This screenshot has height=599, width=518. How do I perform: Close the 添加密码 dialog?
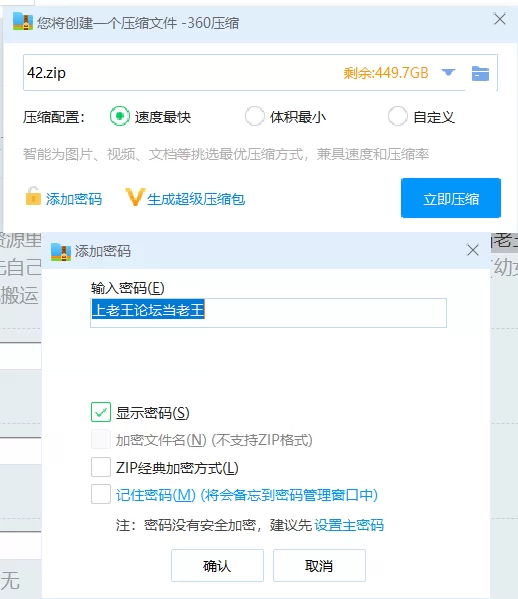click(x=473, y=250)
